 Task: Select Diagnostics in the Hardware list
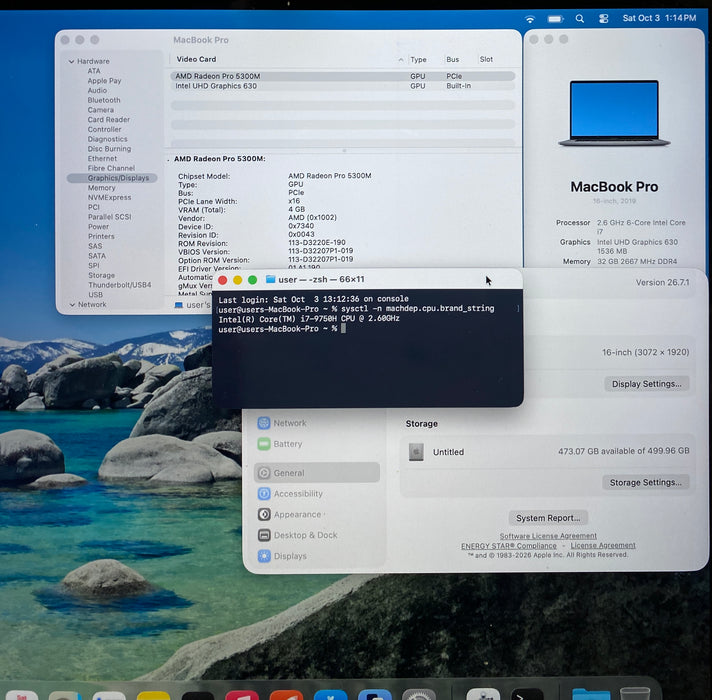tap(107, 139)
